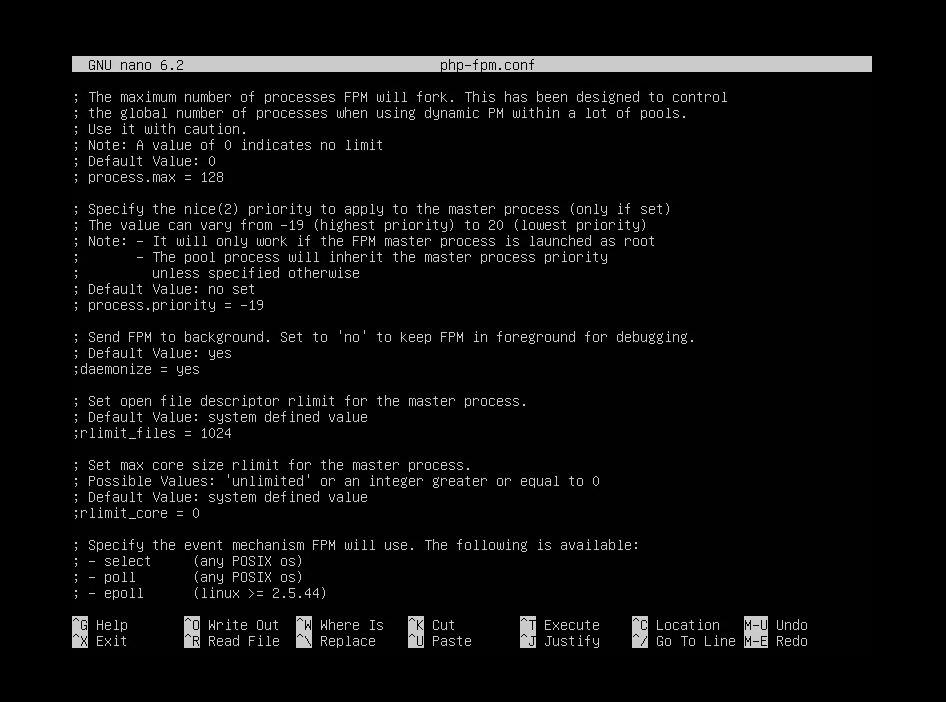
Task: Click the 'Send FPM to background' comment line
Action: (x=384, y=337)
